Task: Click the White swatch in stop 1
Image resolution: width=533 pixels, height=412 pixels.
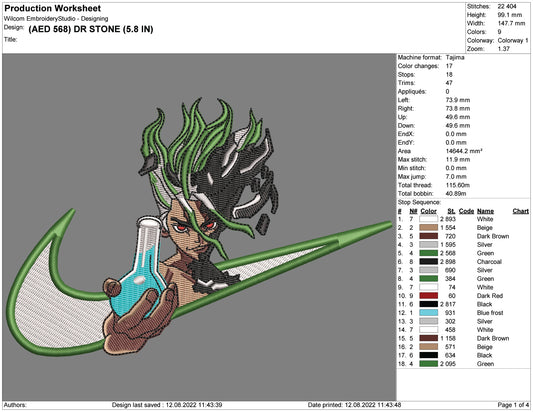Action: pyautogui.click(x=428, y=219)
